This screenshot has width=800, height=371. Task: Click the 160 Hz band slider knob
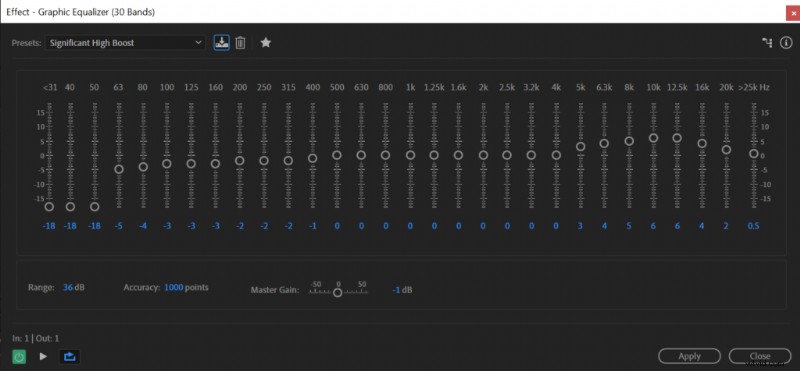tap(215, 163)
